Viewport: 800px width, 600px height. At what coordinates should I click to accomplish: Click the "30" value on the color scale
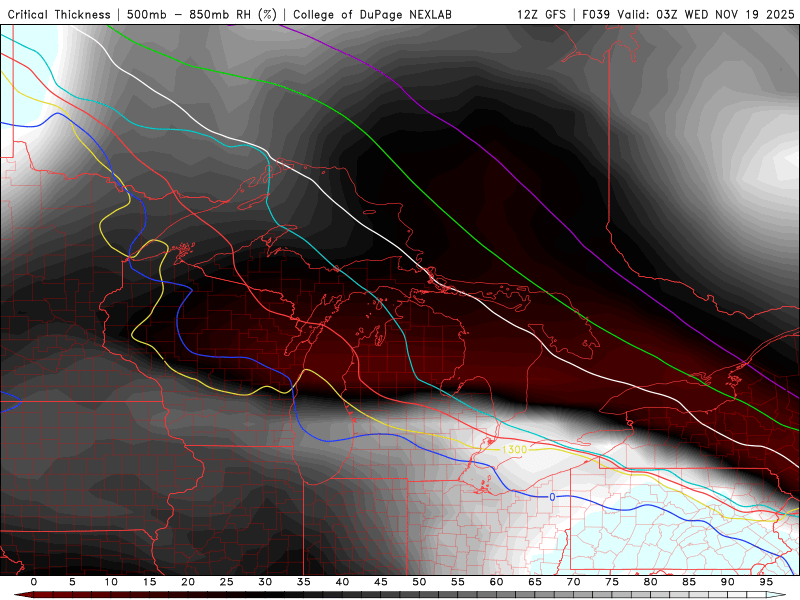[x=265, y=582]
